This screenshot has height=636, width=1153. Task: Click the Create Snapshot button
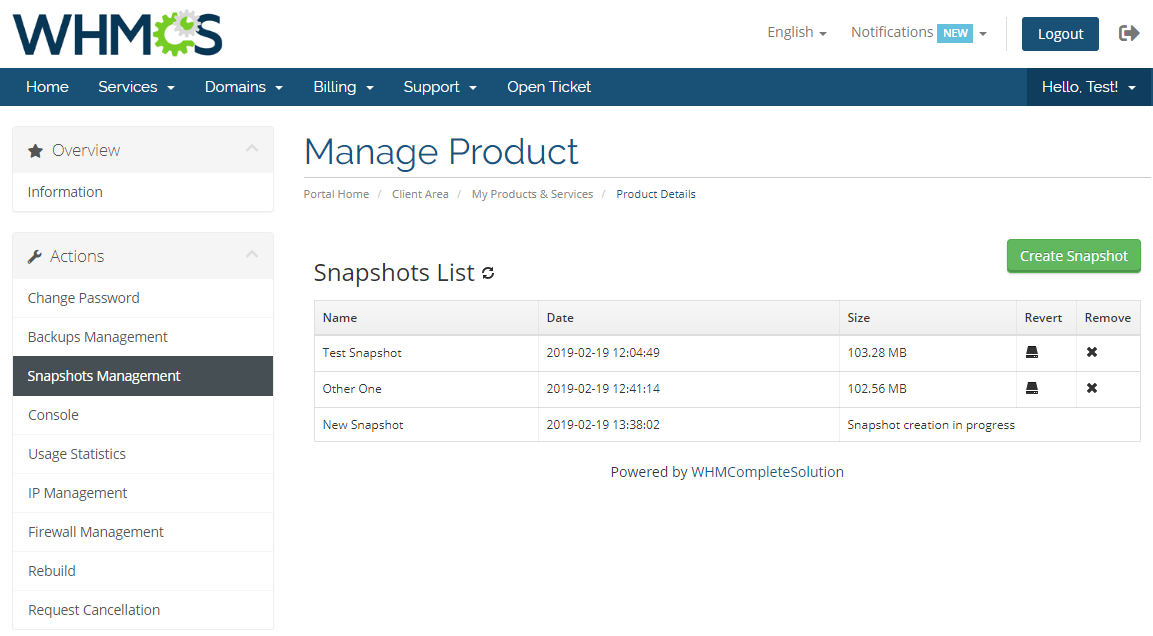coord(1073,256)
